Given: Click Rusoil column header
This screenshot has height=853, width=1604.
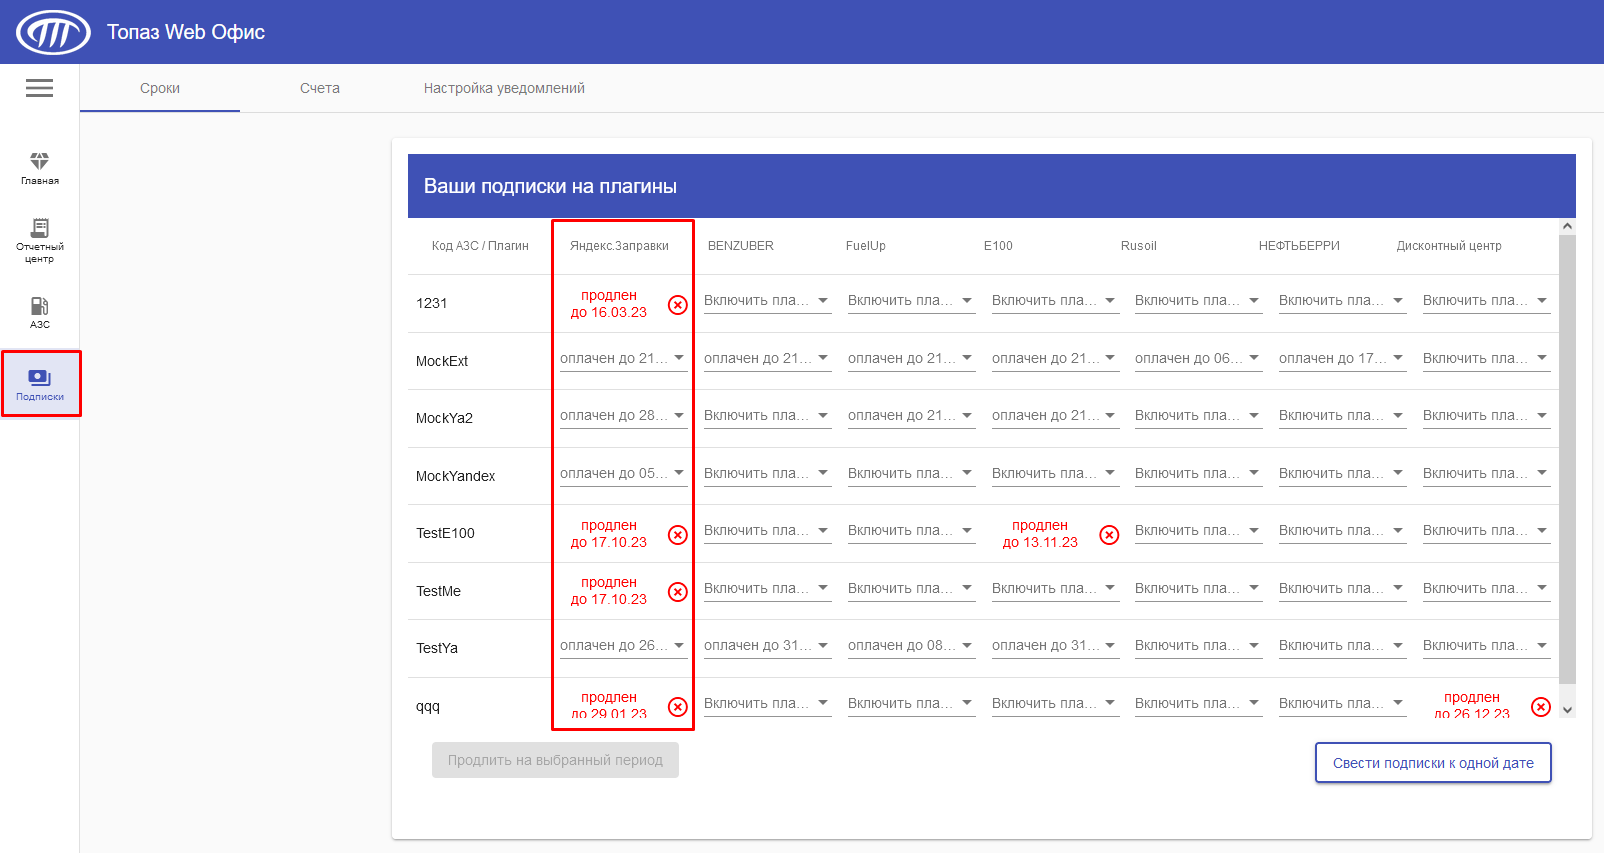Looking at the screenshot, I should [1139, 246].
